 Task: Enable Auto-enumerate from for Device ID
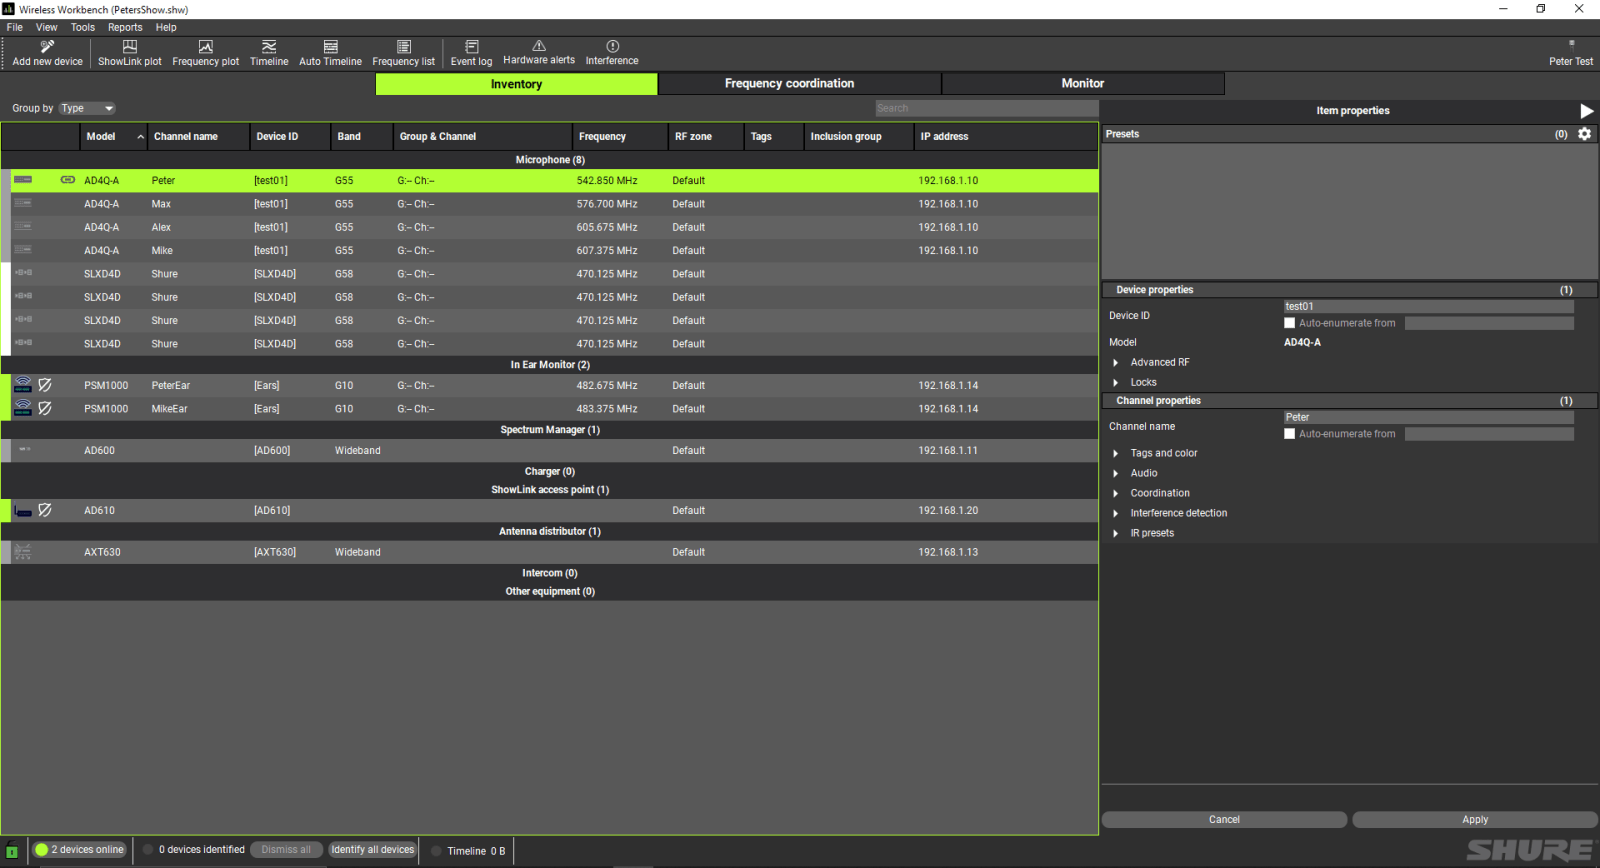pyautogui.click(x=1289, y=323)
